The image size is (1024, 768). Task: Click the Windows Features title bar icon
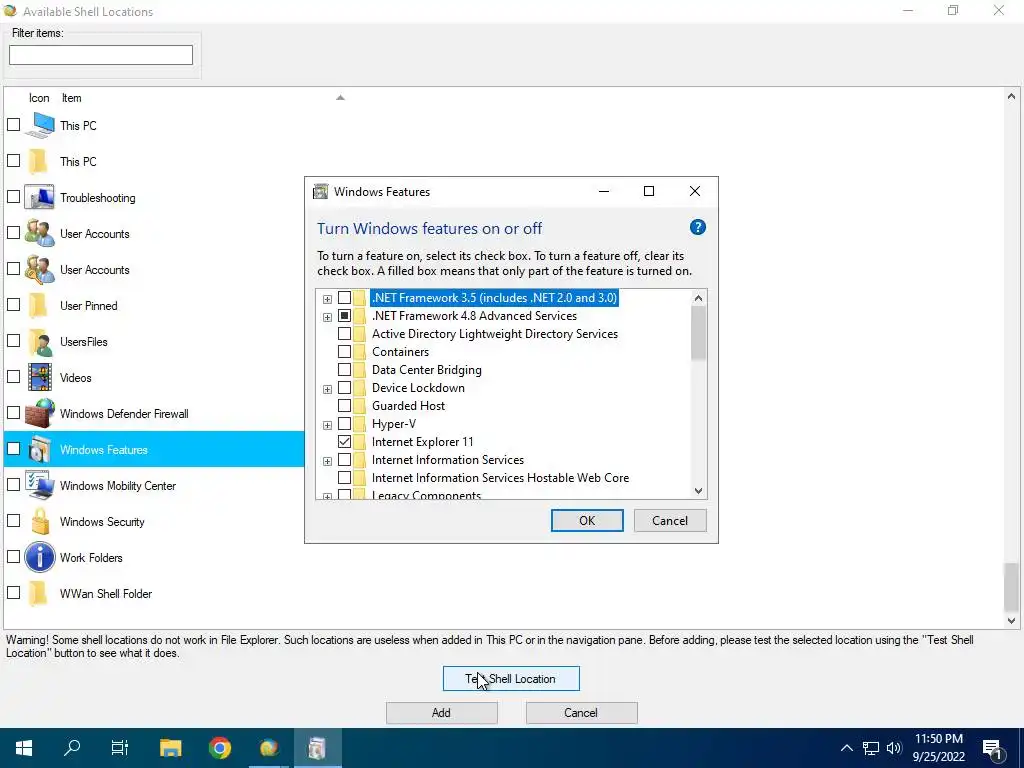pyautogui.click(x=321, y=191)
